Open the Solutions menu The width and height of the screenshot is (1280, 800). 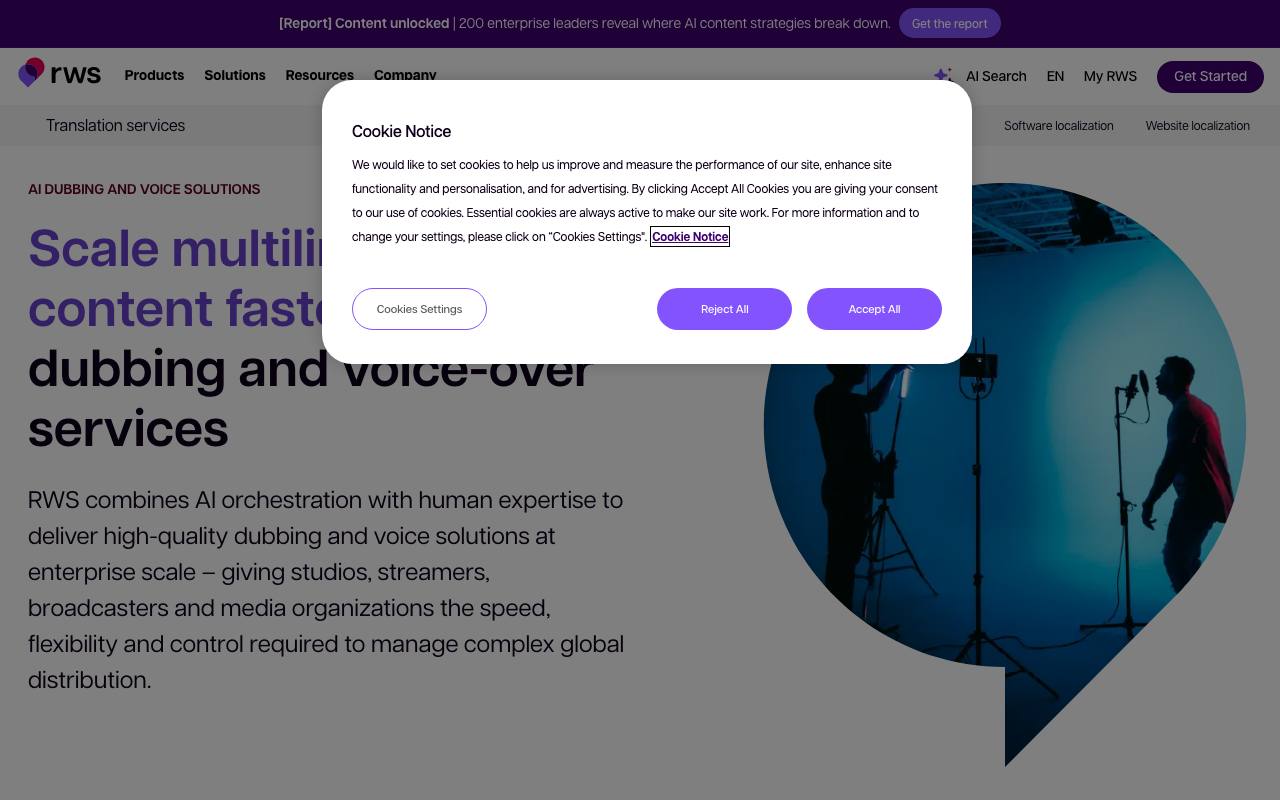[x=235, y=75]
